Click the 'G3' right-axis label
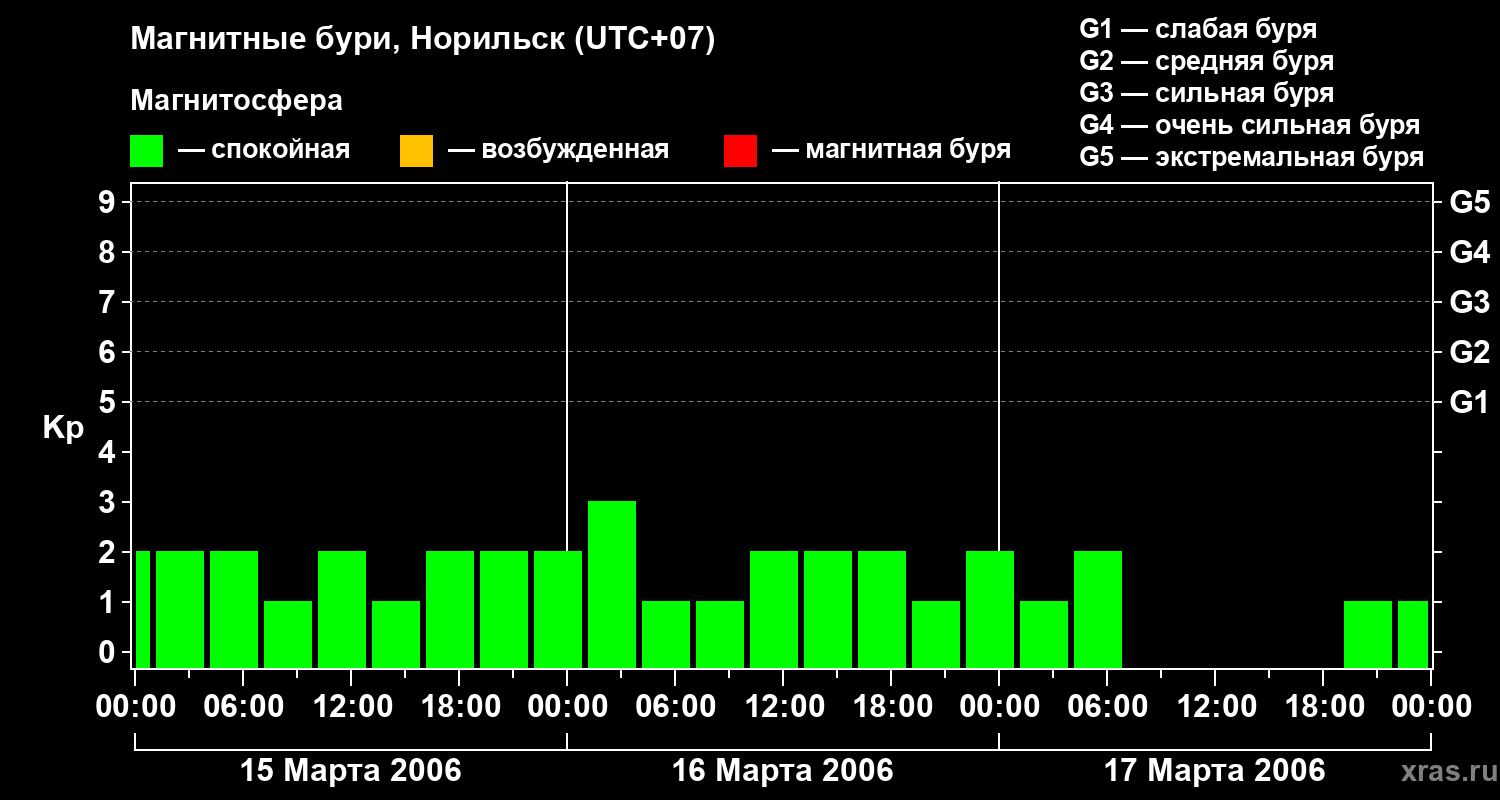Screen dimensions: 1500x800 click(1470, 302)
